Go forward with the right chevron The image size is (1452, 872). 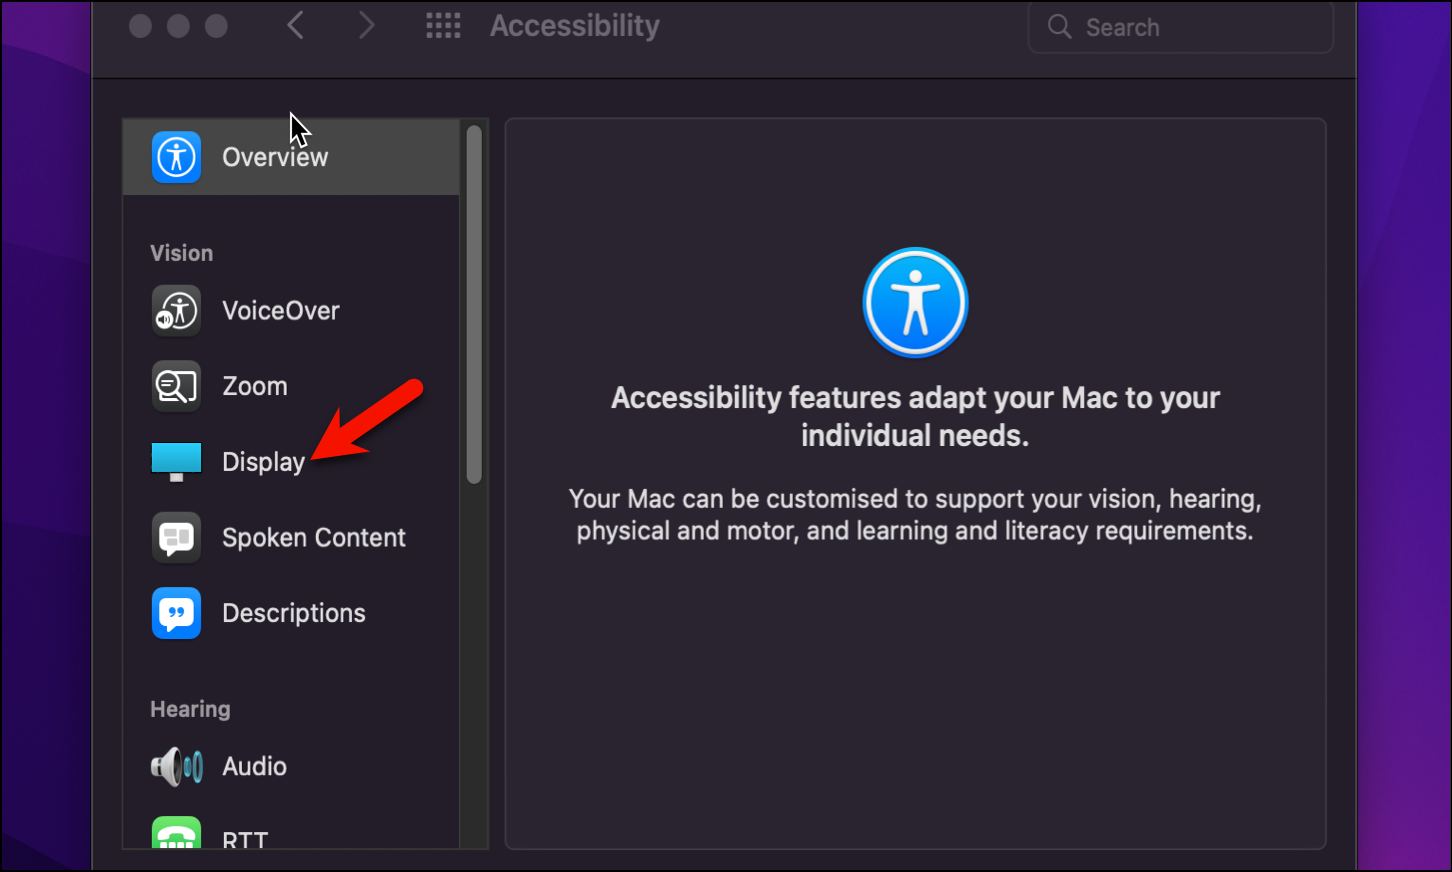[366, 25]
